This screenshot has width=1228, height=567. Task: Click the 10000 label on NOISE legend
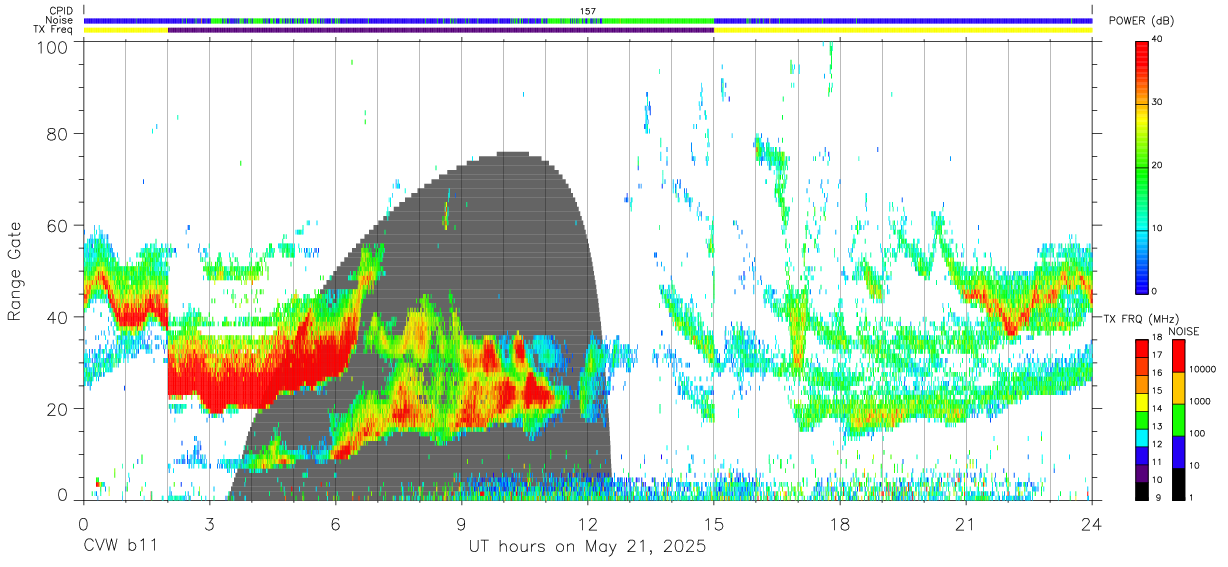click(1203, 369)
